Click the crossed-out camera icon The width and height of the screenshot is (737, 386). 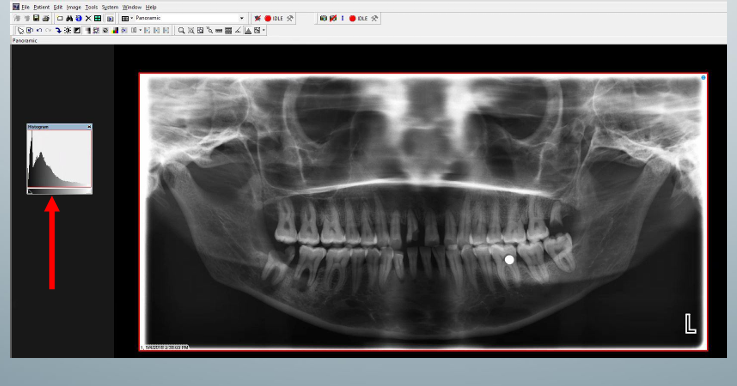(333, 18)
